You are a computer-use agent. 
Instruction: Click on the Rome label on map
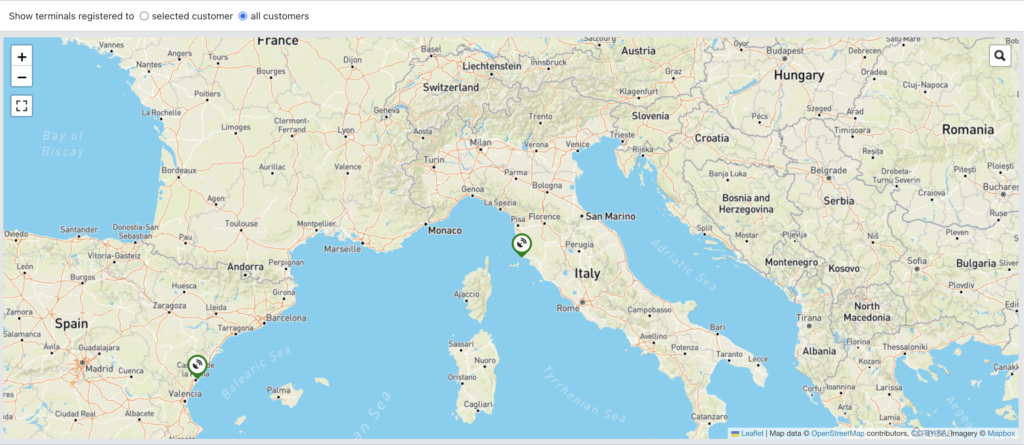567,308
